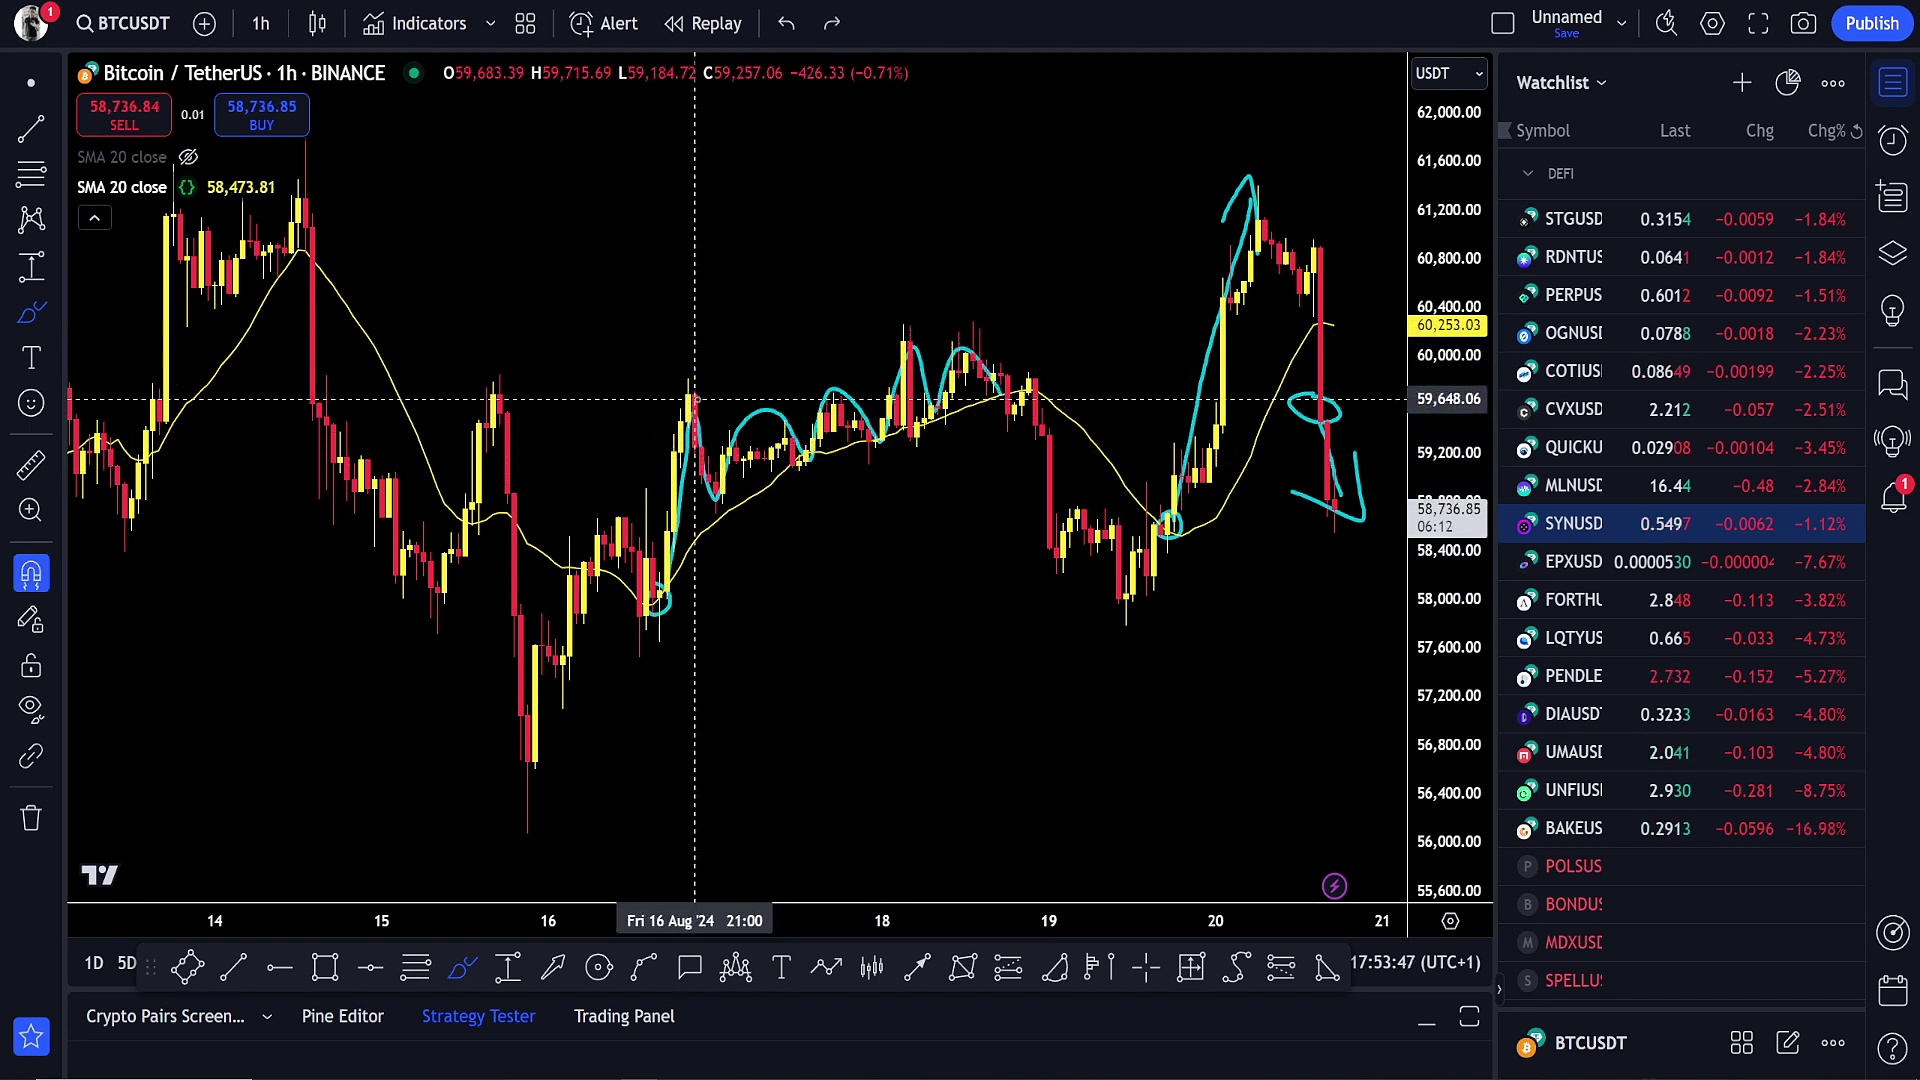
Task: Toggle fullscreen chart mode
Action: point(1759,23)
